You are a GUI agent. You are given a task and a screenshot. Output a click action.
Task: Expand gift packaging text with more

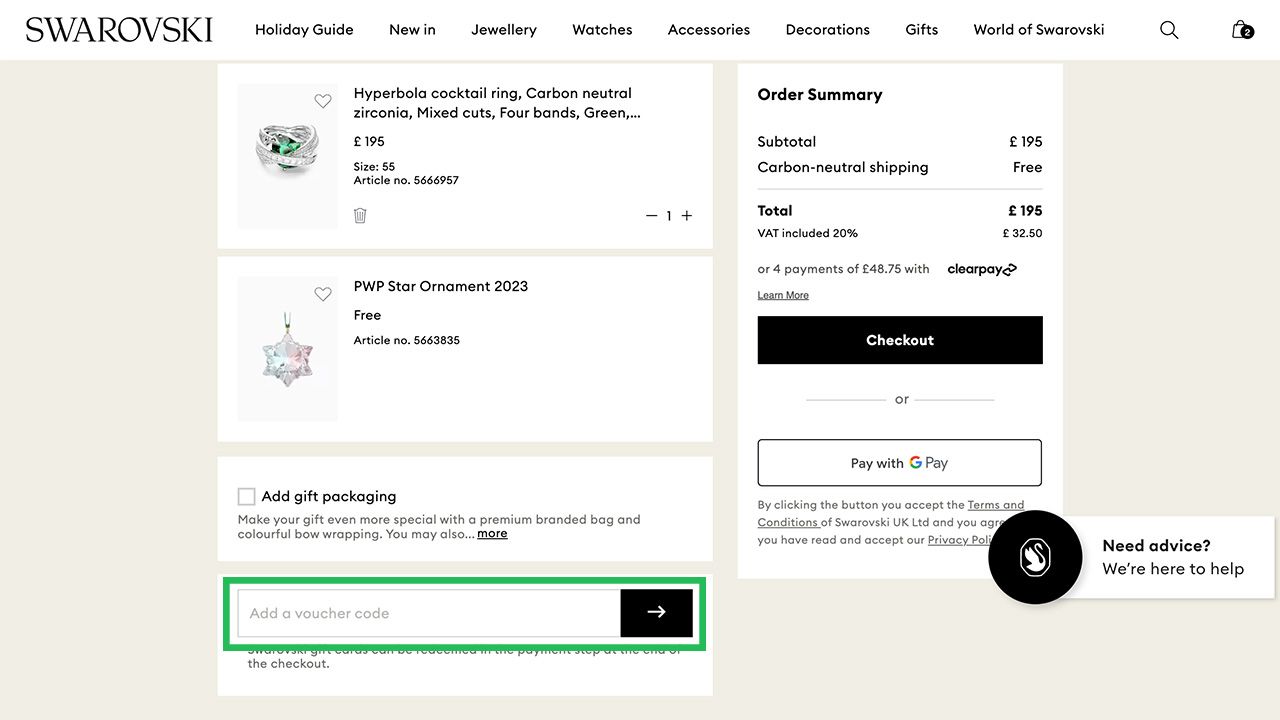point(492,534)
